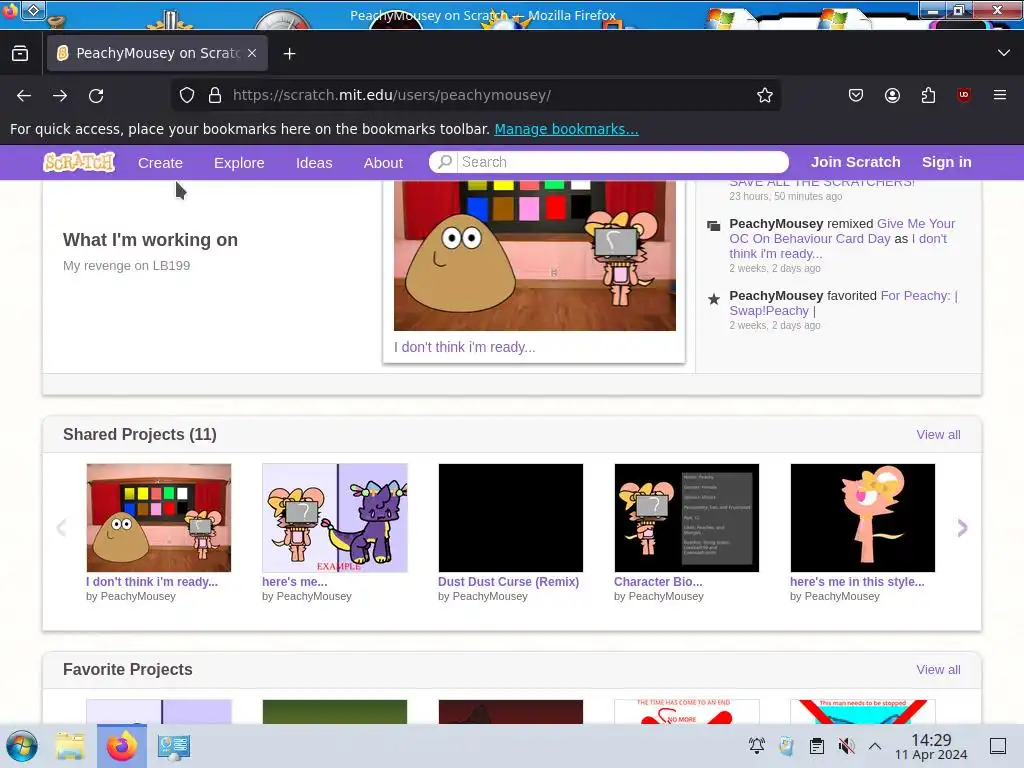This screenshot has height=768, width=1024.
Task: Click the Windows Start orb
Action: [x=22, y=746]
